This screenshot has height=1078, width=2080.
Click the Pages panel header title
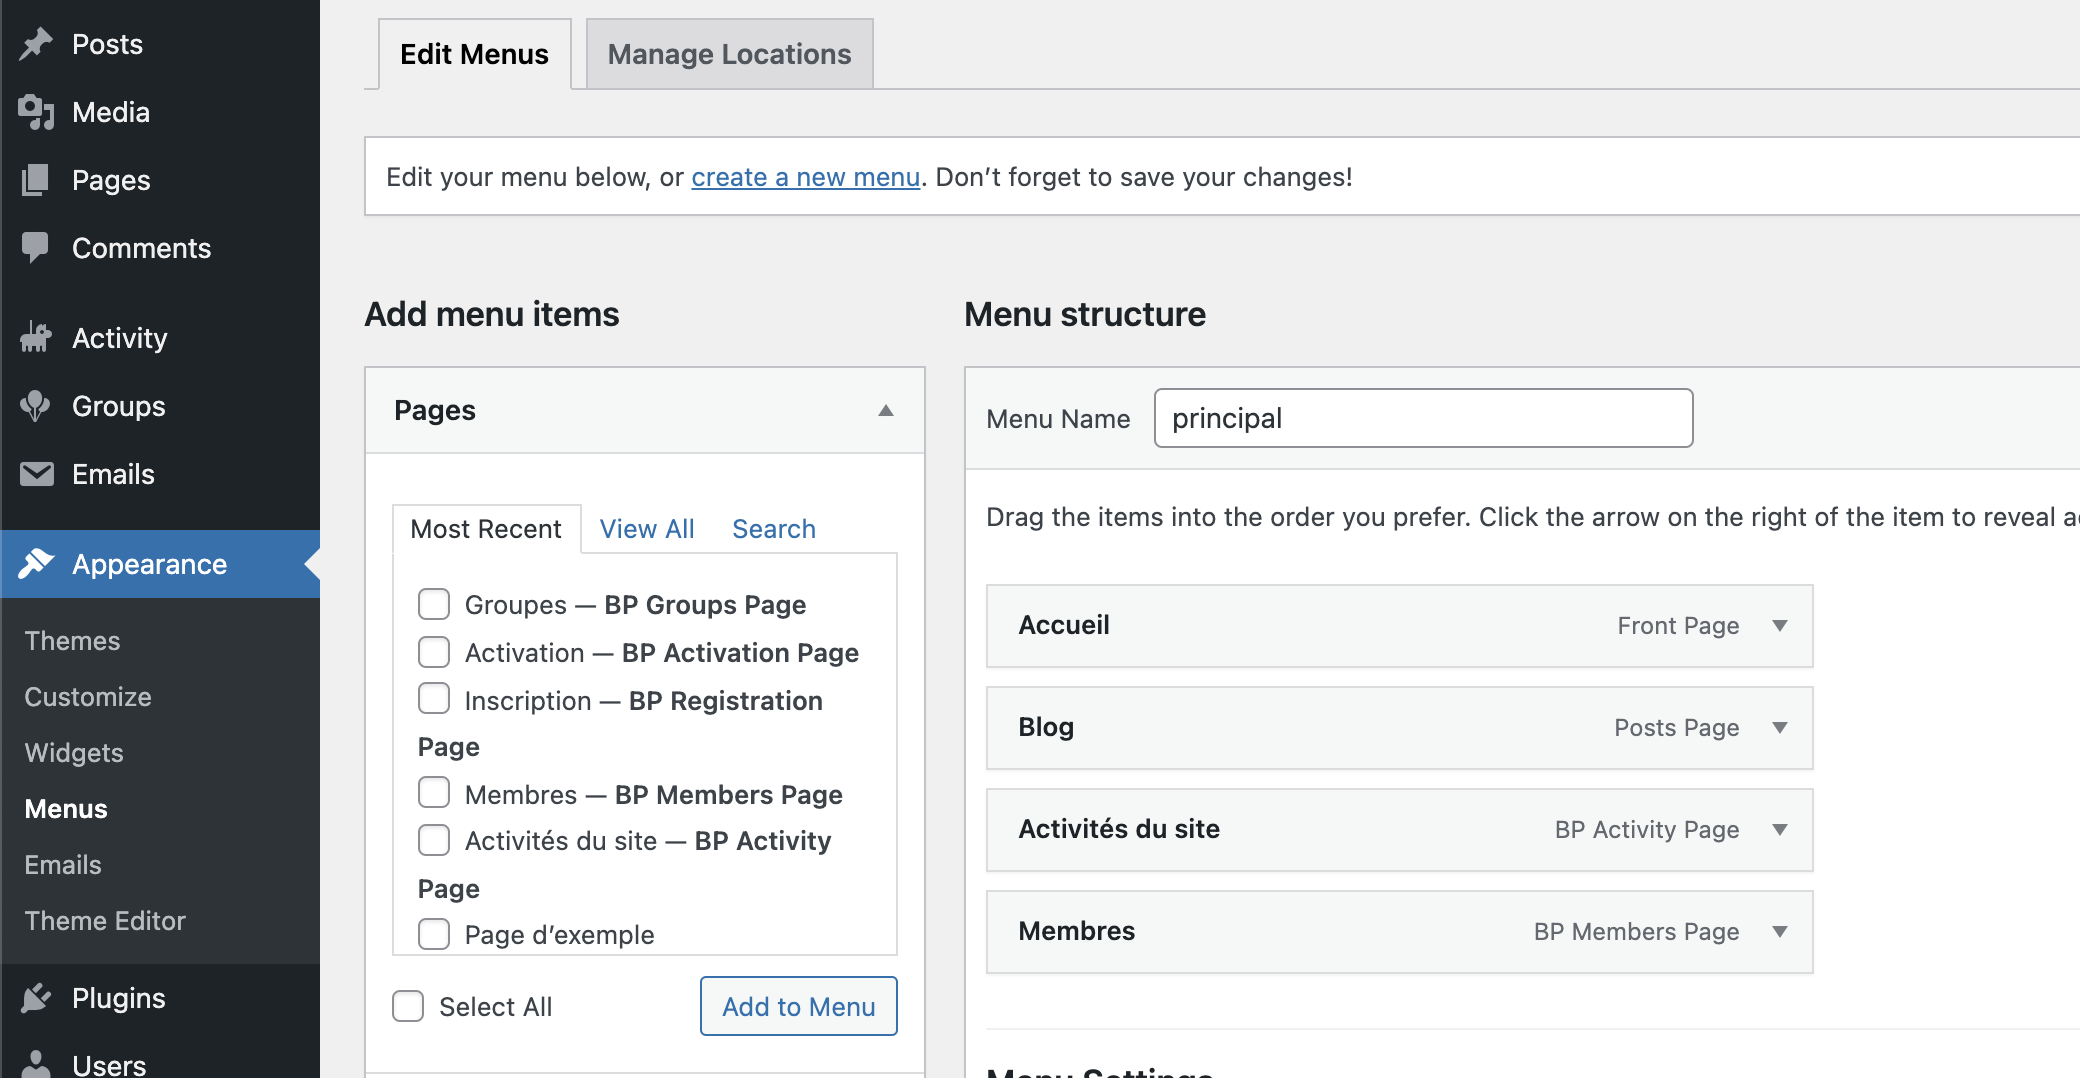[435, 411]
